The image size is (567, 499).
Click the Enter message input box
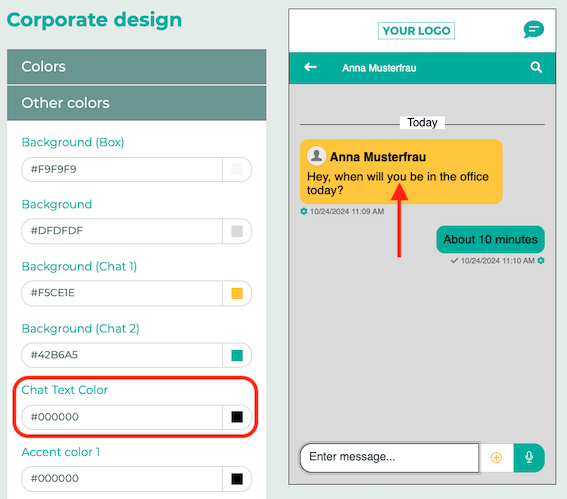(x=389, y=458)
